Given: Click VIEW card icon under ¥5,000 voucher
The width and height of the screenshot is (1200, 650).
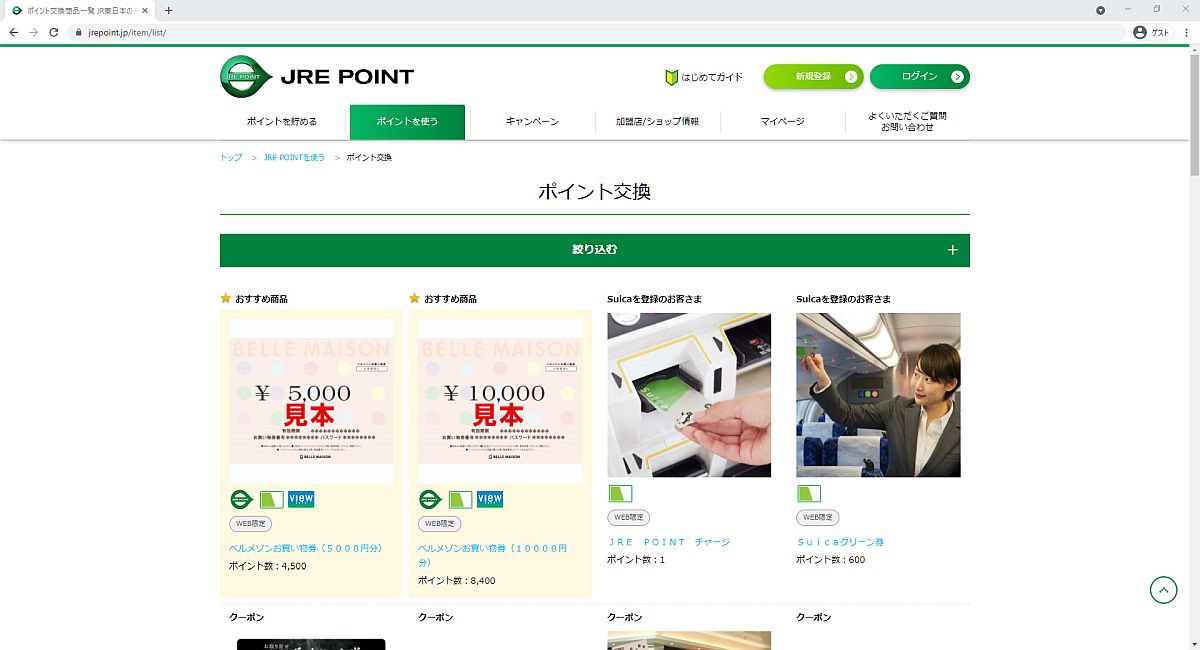Looking at the screenshot, I should coord(301,499).
